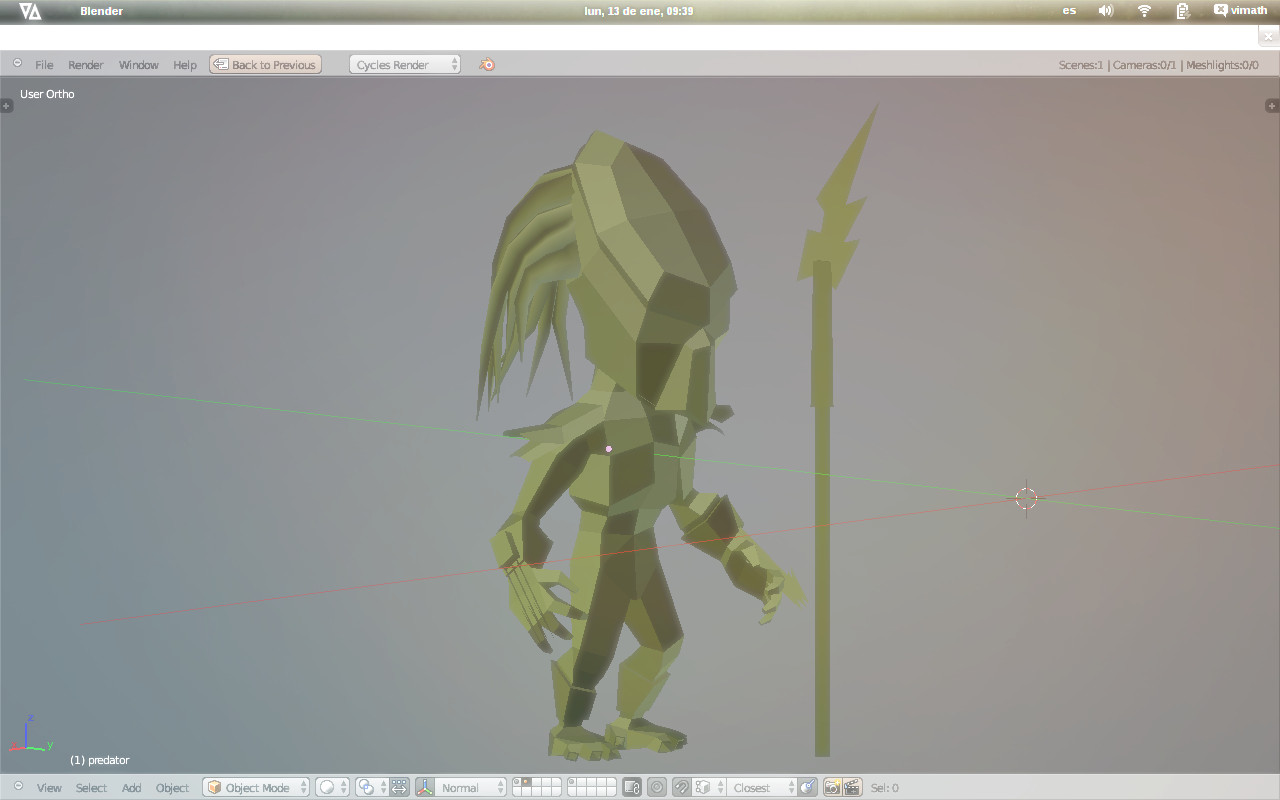Toggle proportional editing
Image resolution: width=1280 pixels, height=800 pixels.
657,788
